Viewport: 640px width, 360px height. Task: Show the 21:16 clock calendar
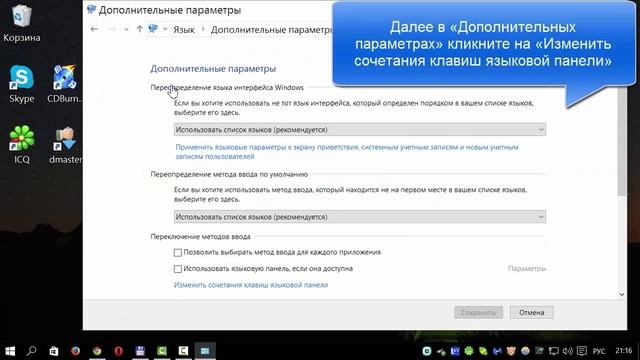(x=624, y=351)
